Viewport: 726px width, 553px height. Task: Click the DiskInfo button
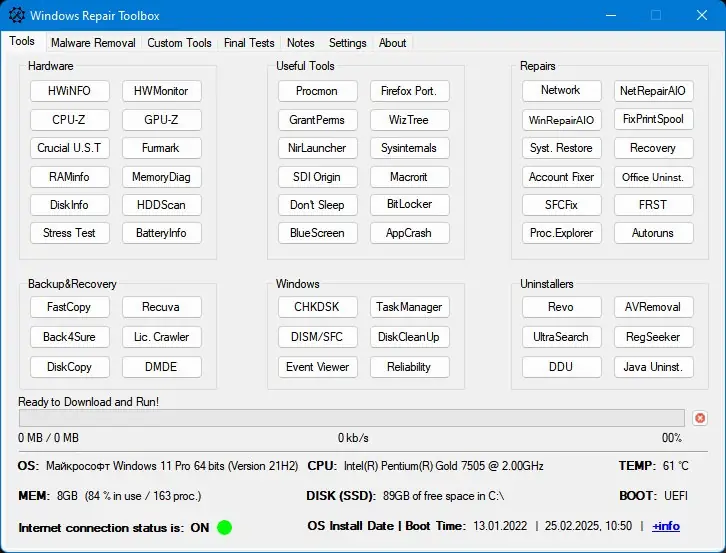click(69, 205)
